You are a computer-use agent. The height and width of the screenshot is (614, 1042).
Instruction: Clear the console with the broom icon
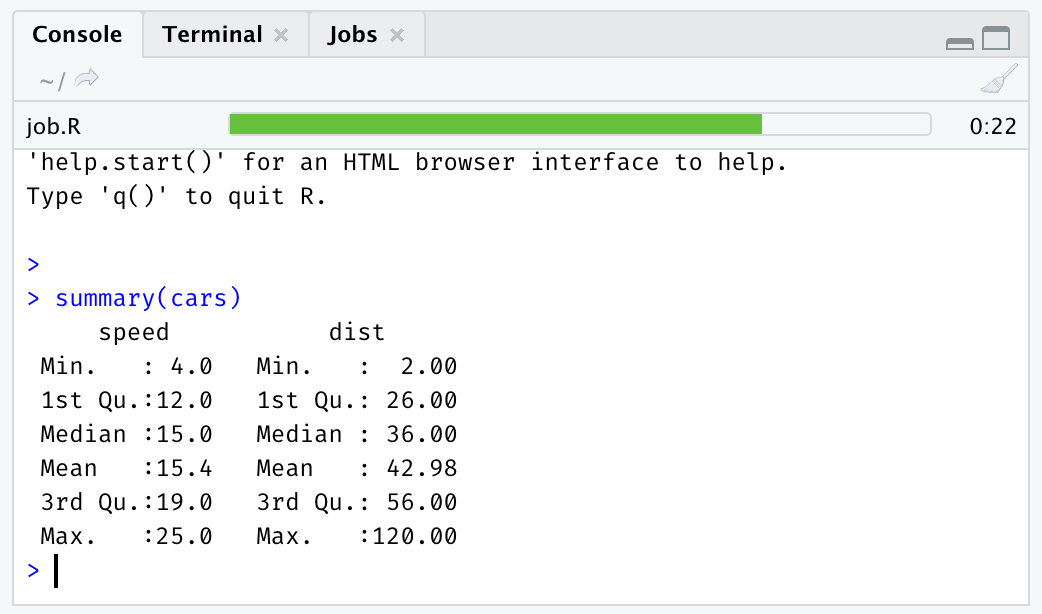click(x=999, y=79)
